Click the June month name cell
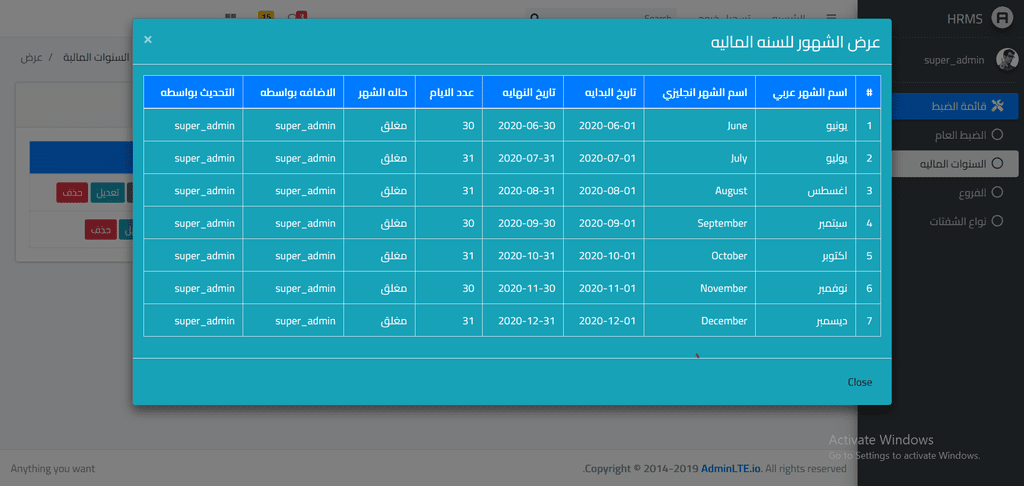Viewport: 1024px width, 486px height. click(x=699, y=125)
